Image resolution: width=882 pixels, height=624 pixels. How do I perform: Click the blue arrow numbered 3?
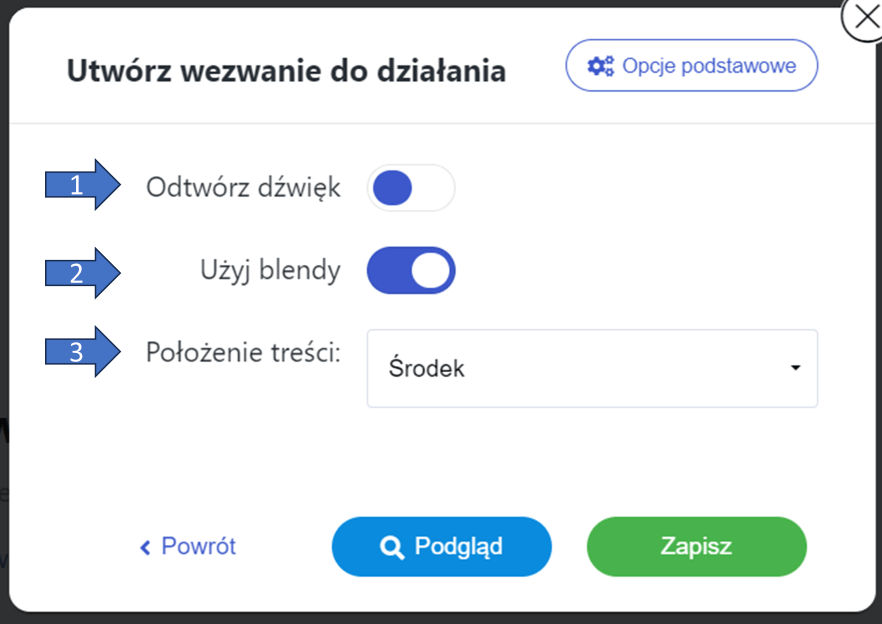coord(82,351)
